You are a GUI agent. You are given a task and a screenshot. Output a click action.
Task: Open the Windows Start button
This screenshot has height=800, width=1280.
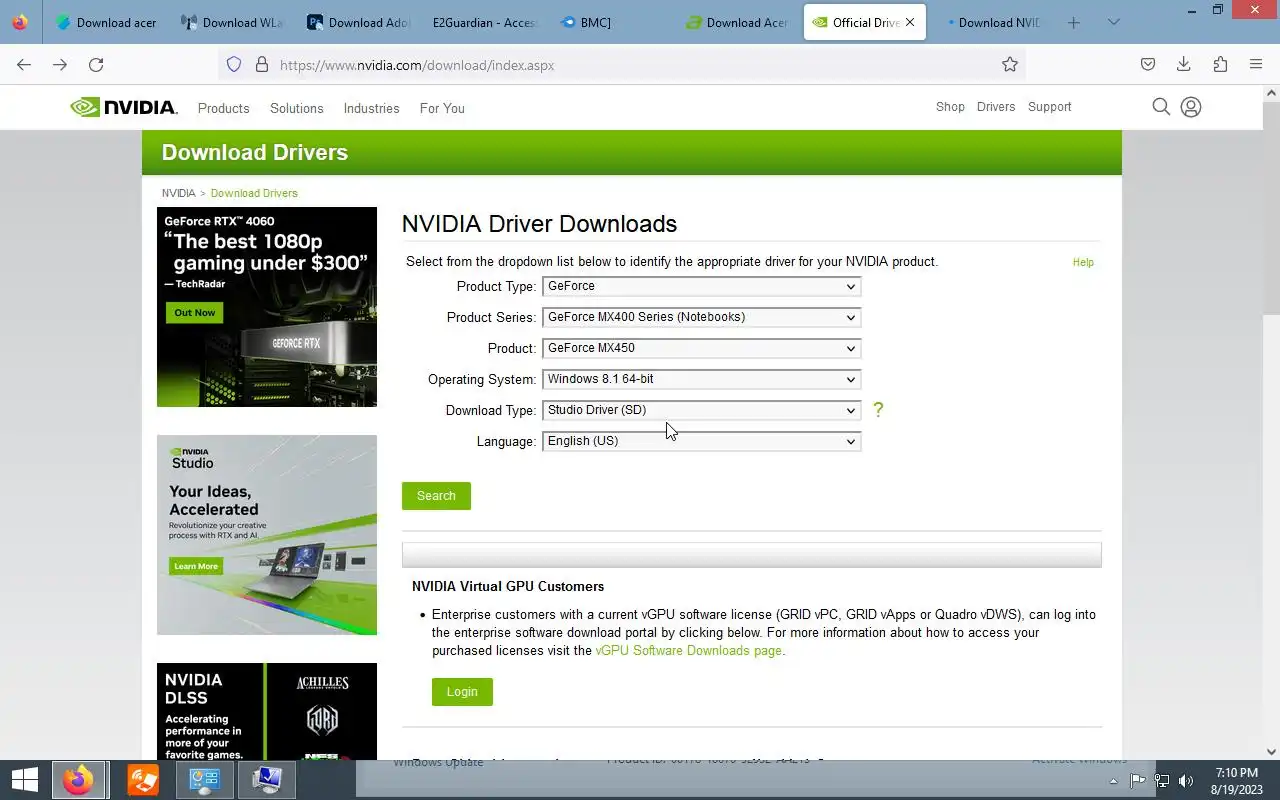(x=24, y=780)
